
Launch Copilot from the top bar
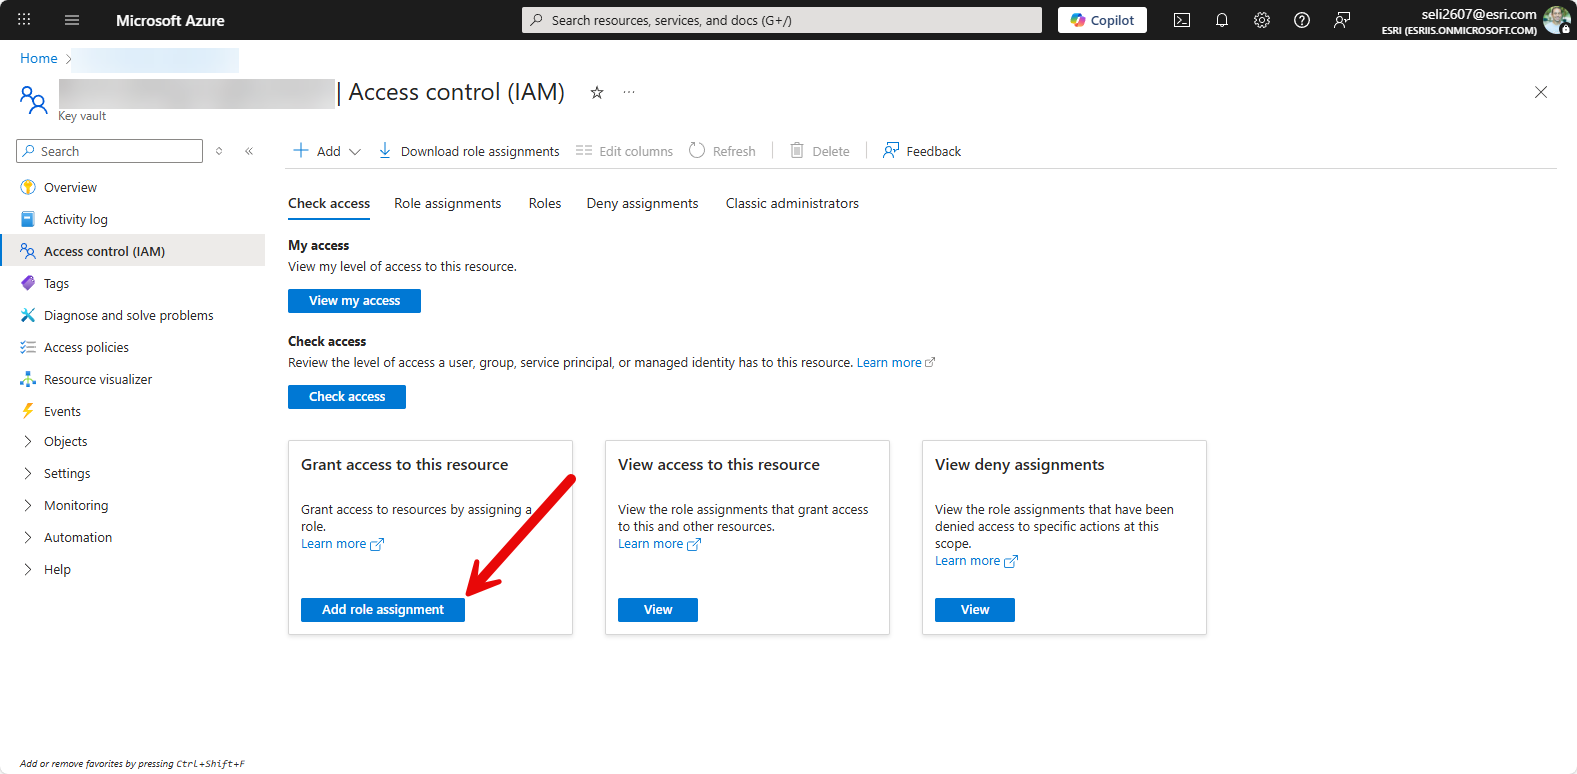pyautogui.click(x=1102, y=20)
